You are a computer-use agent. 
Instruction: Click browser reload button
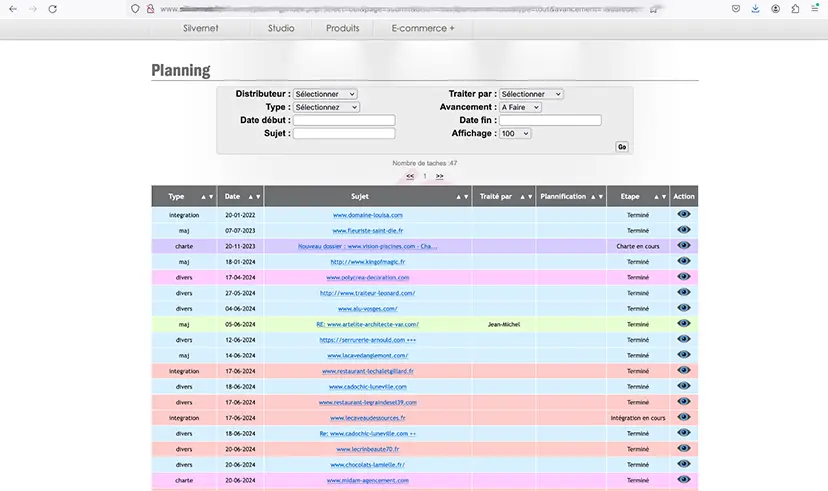pyautogui.click(x=52, y=9)
